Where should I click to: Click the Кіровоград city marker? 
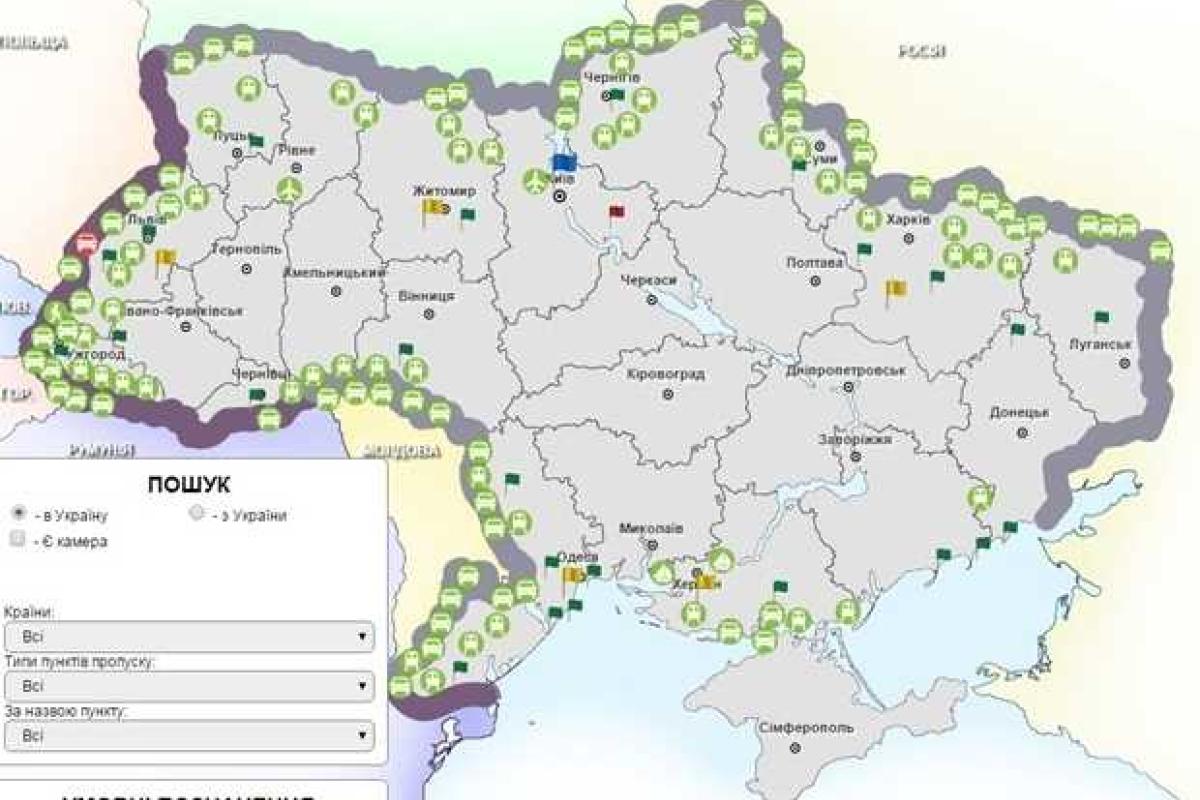click(667, 394)
